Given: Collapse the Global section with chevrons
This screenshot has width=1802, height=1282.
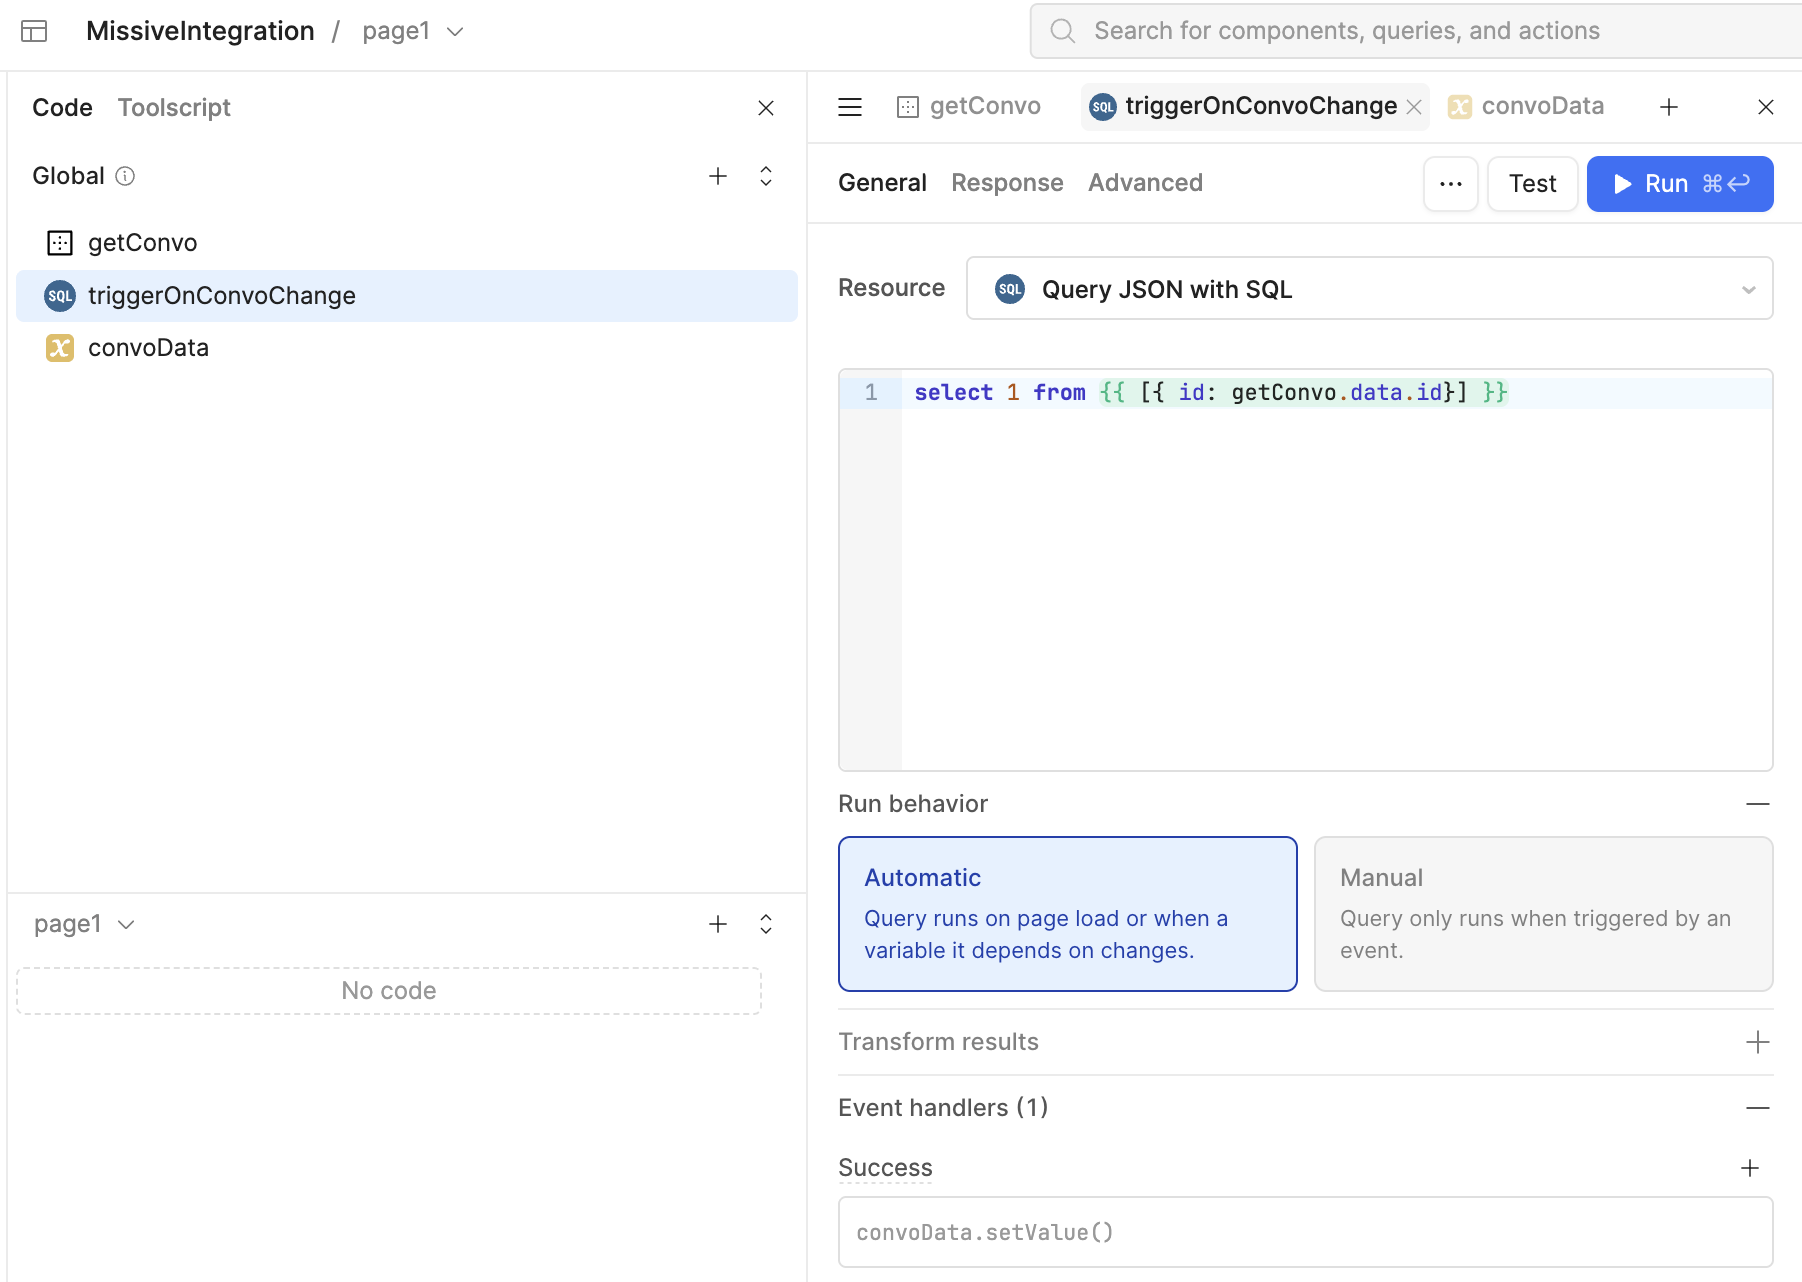Looking at the screenshot, I should pyautogui.click(x=766, y=176).
